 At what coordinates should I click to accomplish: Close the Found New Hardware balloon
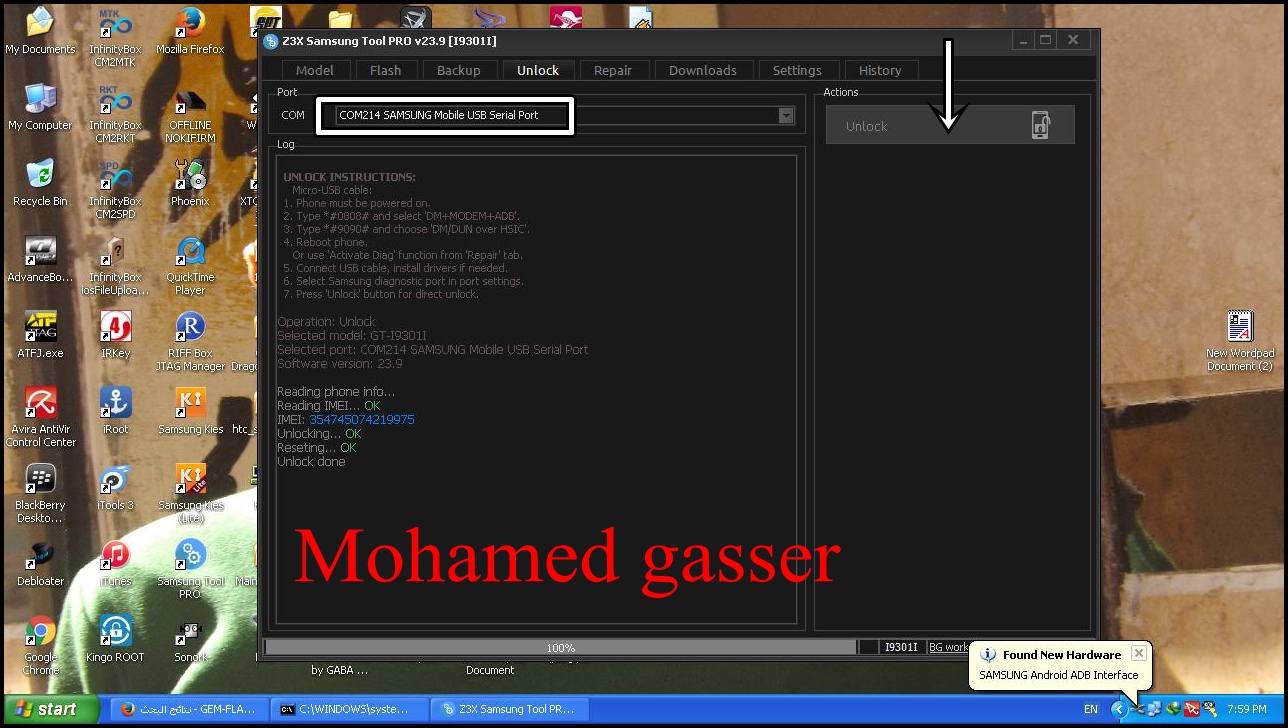pos(1138,653)
